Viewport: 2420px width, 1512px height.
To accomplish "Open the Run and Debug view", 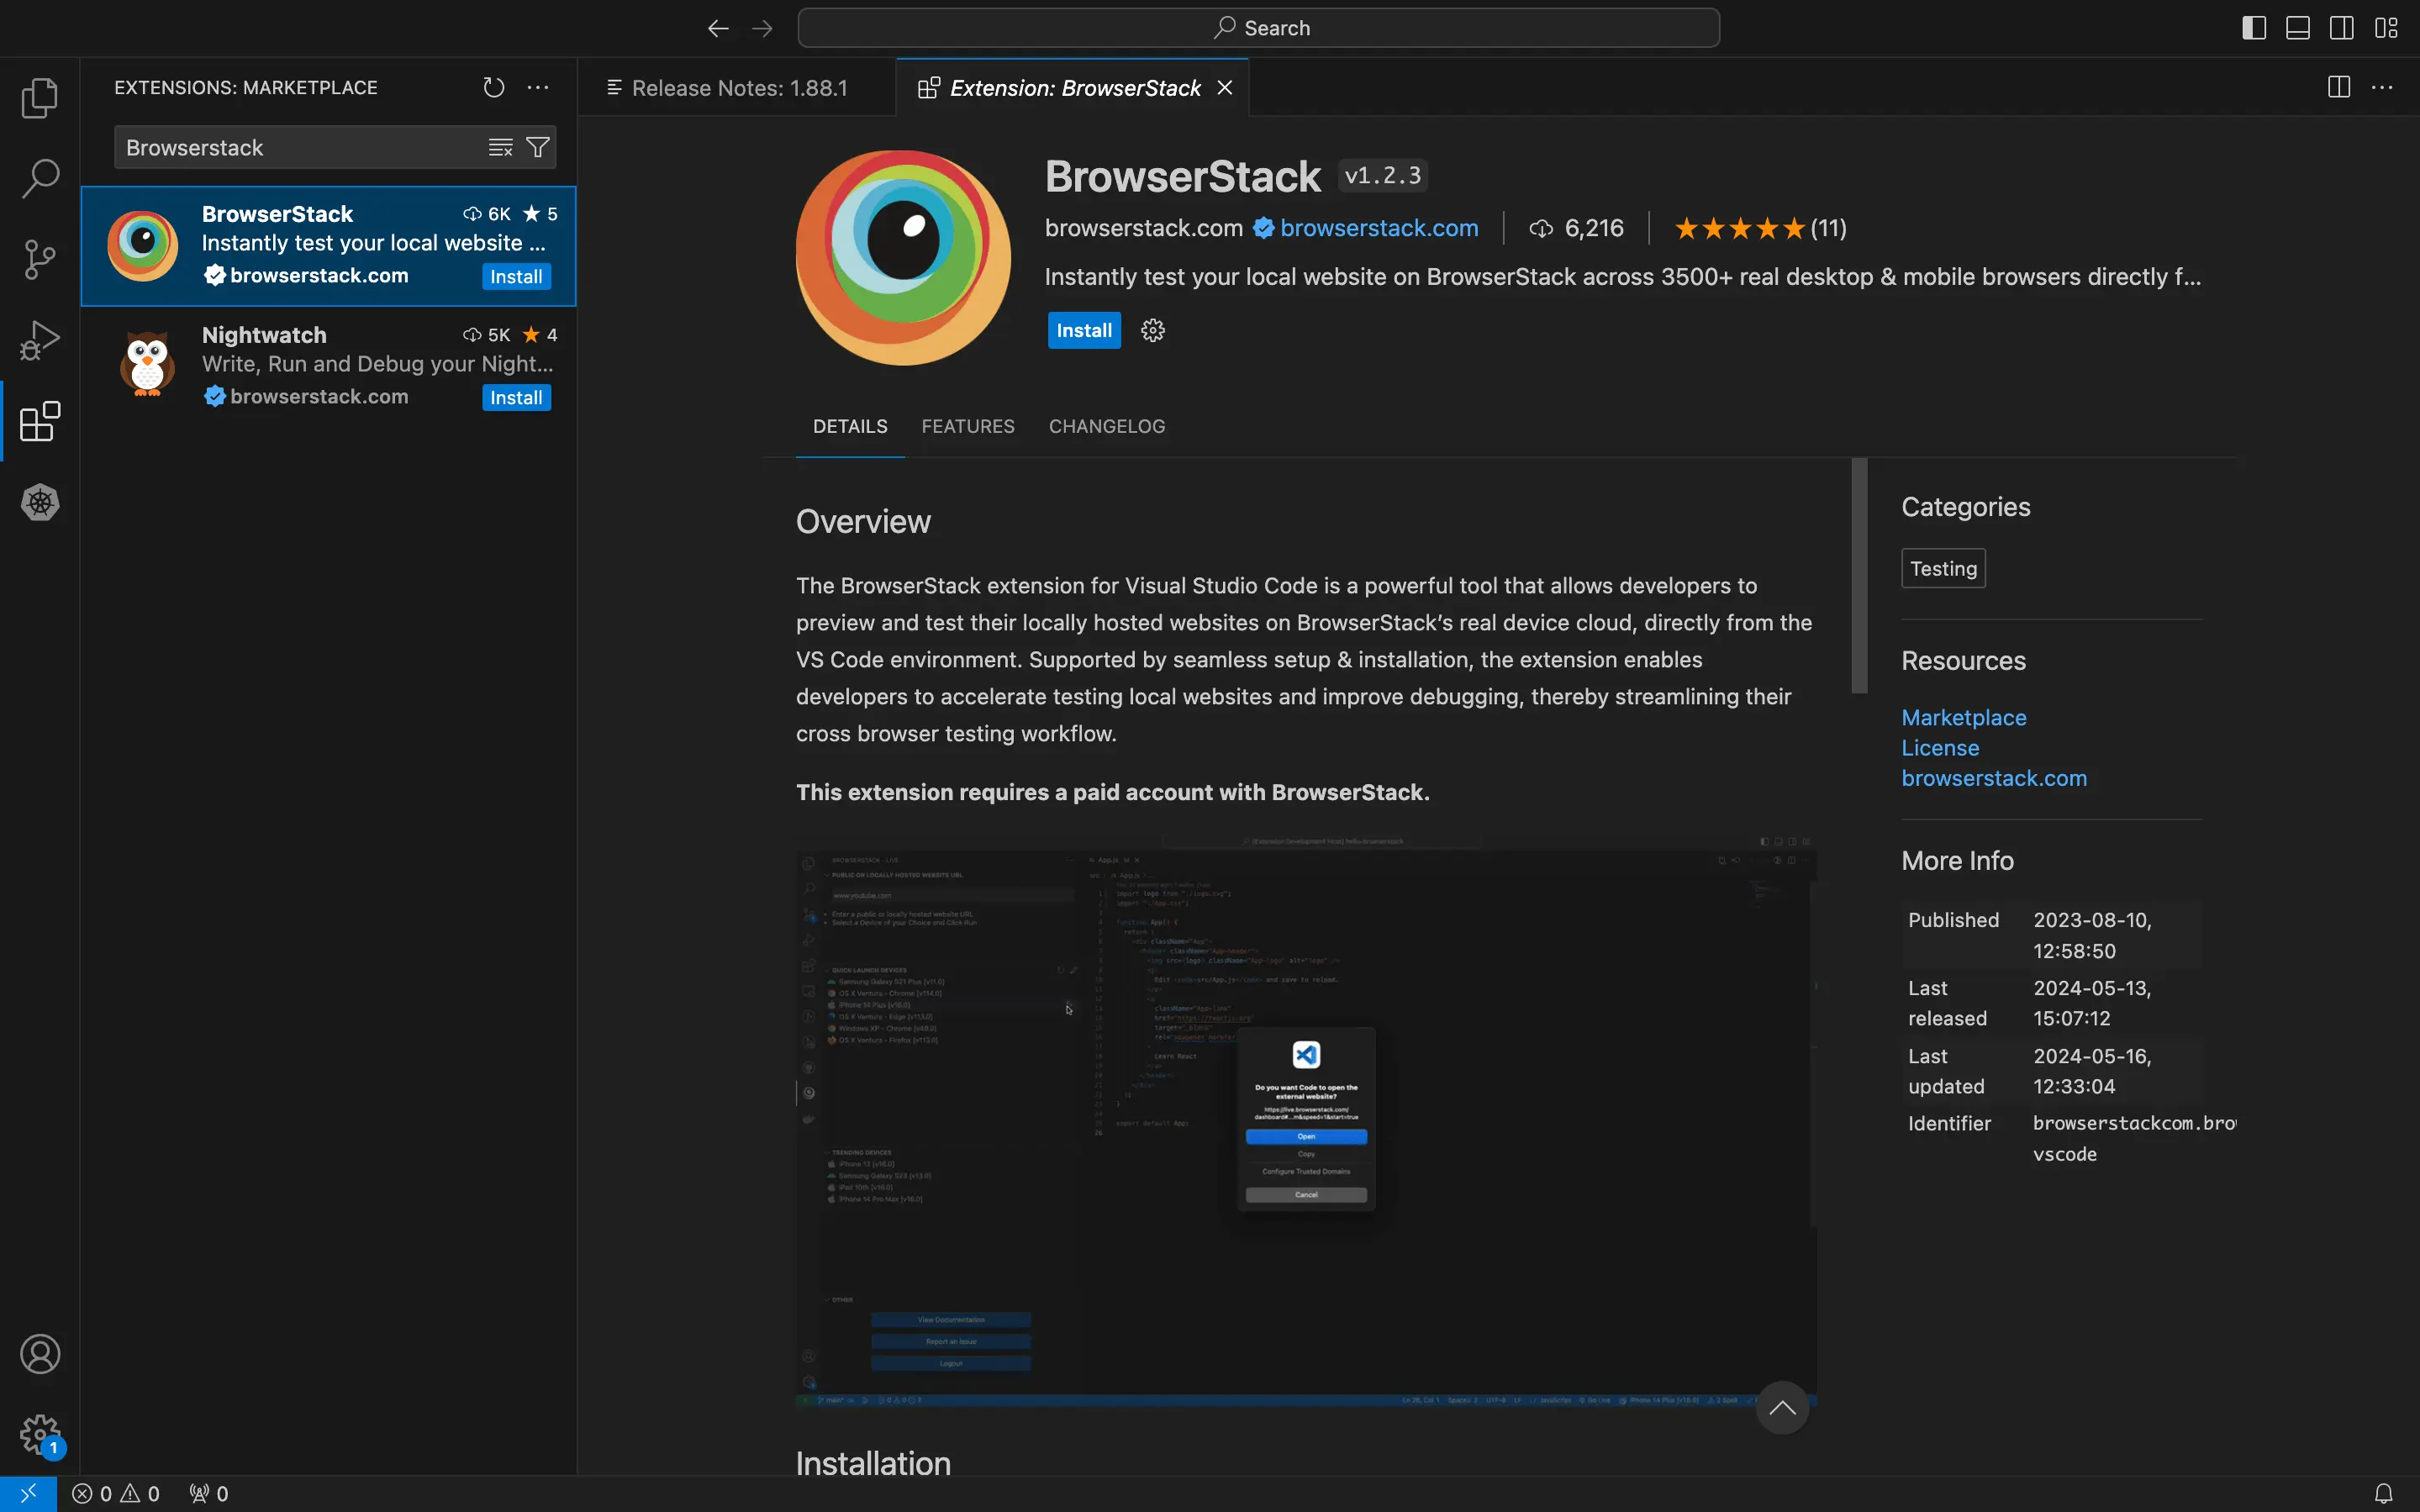I will [x=40, y=341].
